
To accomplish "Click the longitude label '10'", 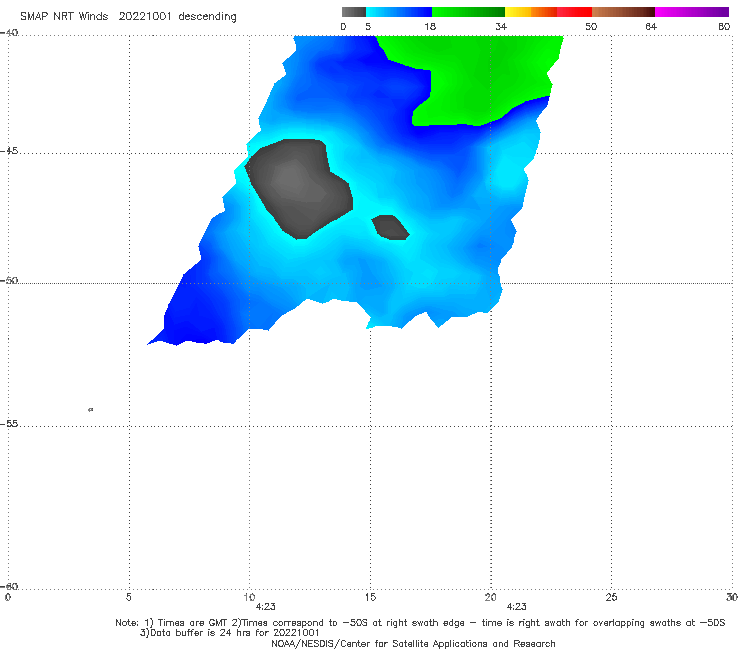I will pyautogui.click(x=249, y=597).
